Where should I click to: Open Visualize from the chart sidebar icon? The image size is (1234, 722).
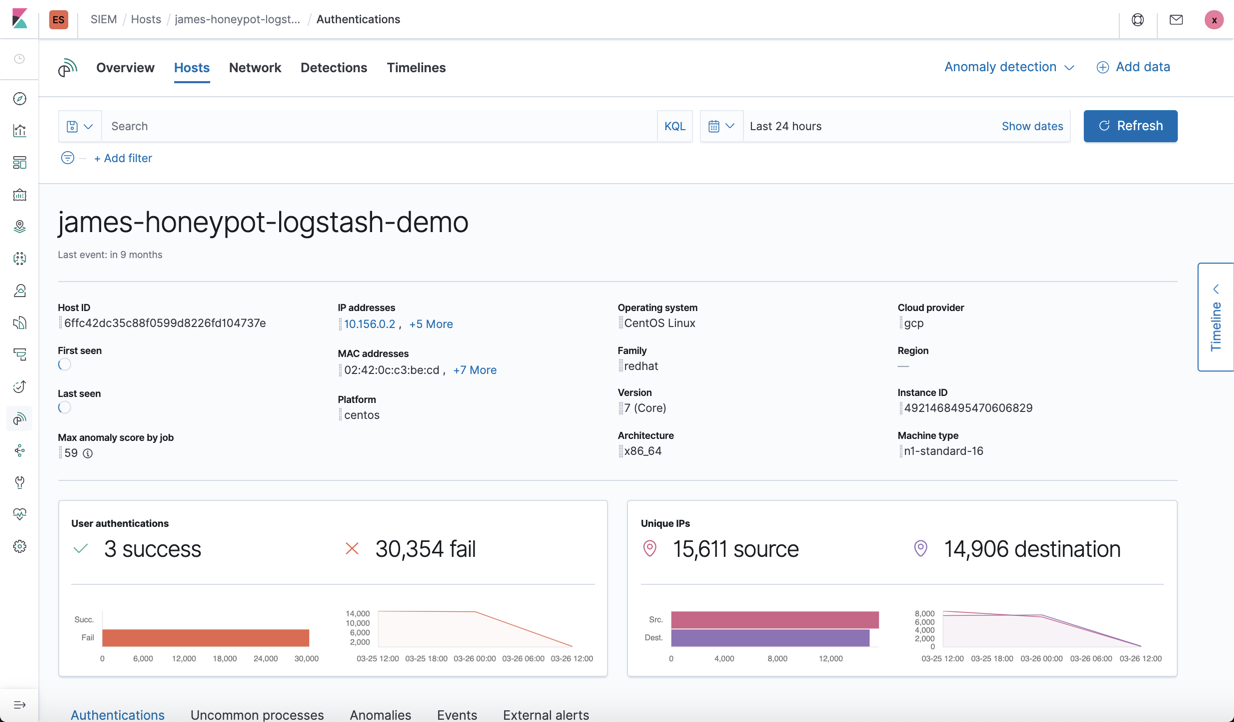19,131
